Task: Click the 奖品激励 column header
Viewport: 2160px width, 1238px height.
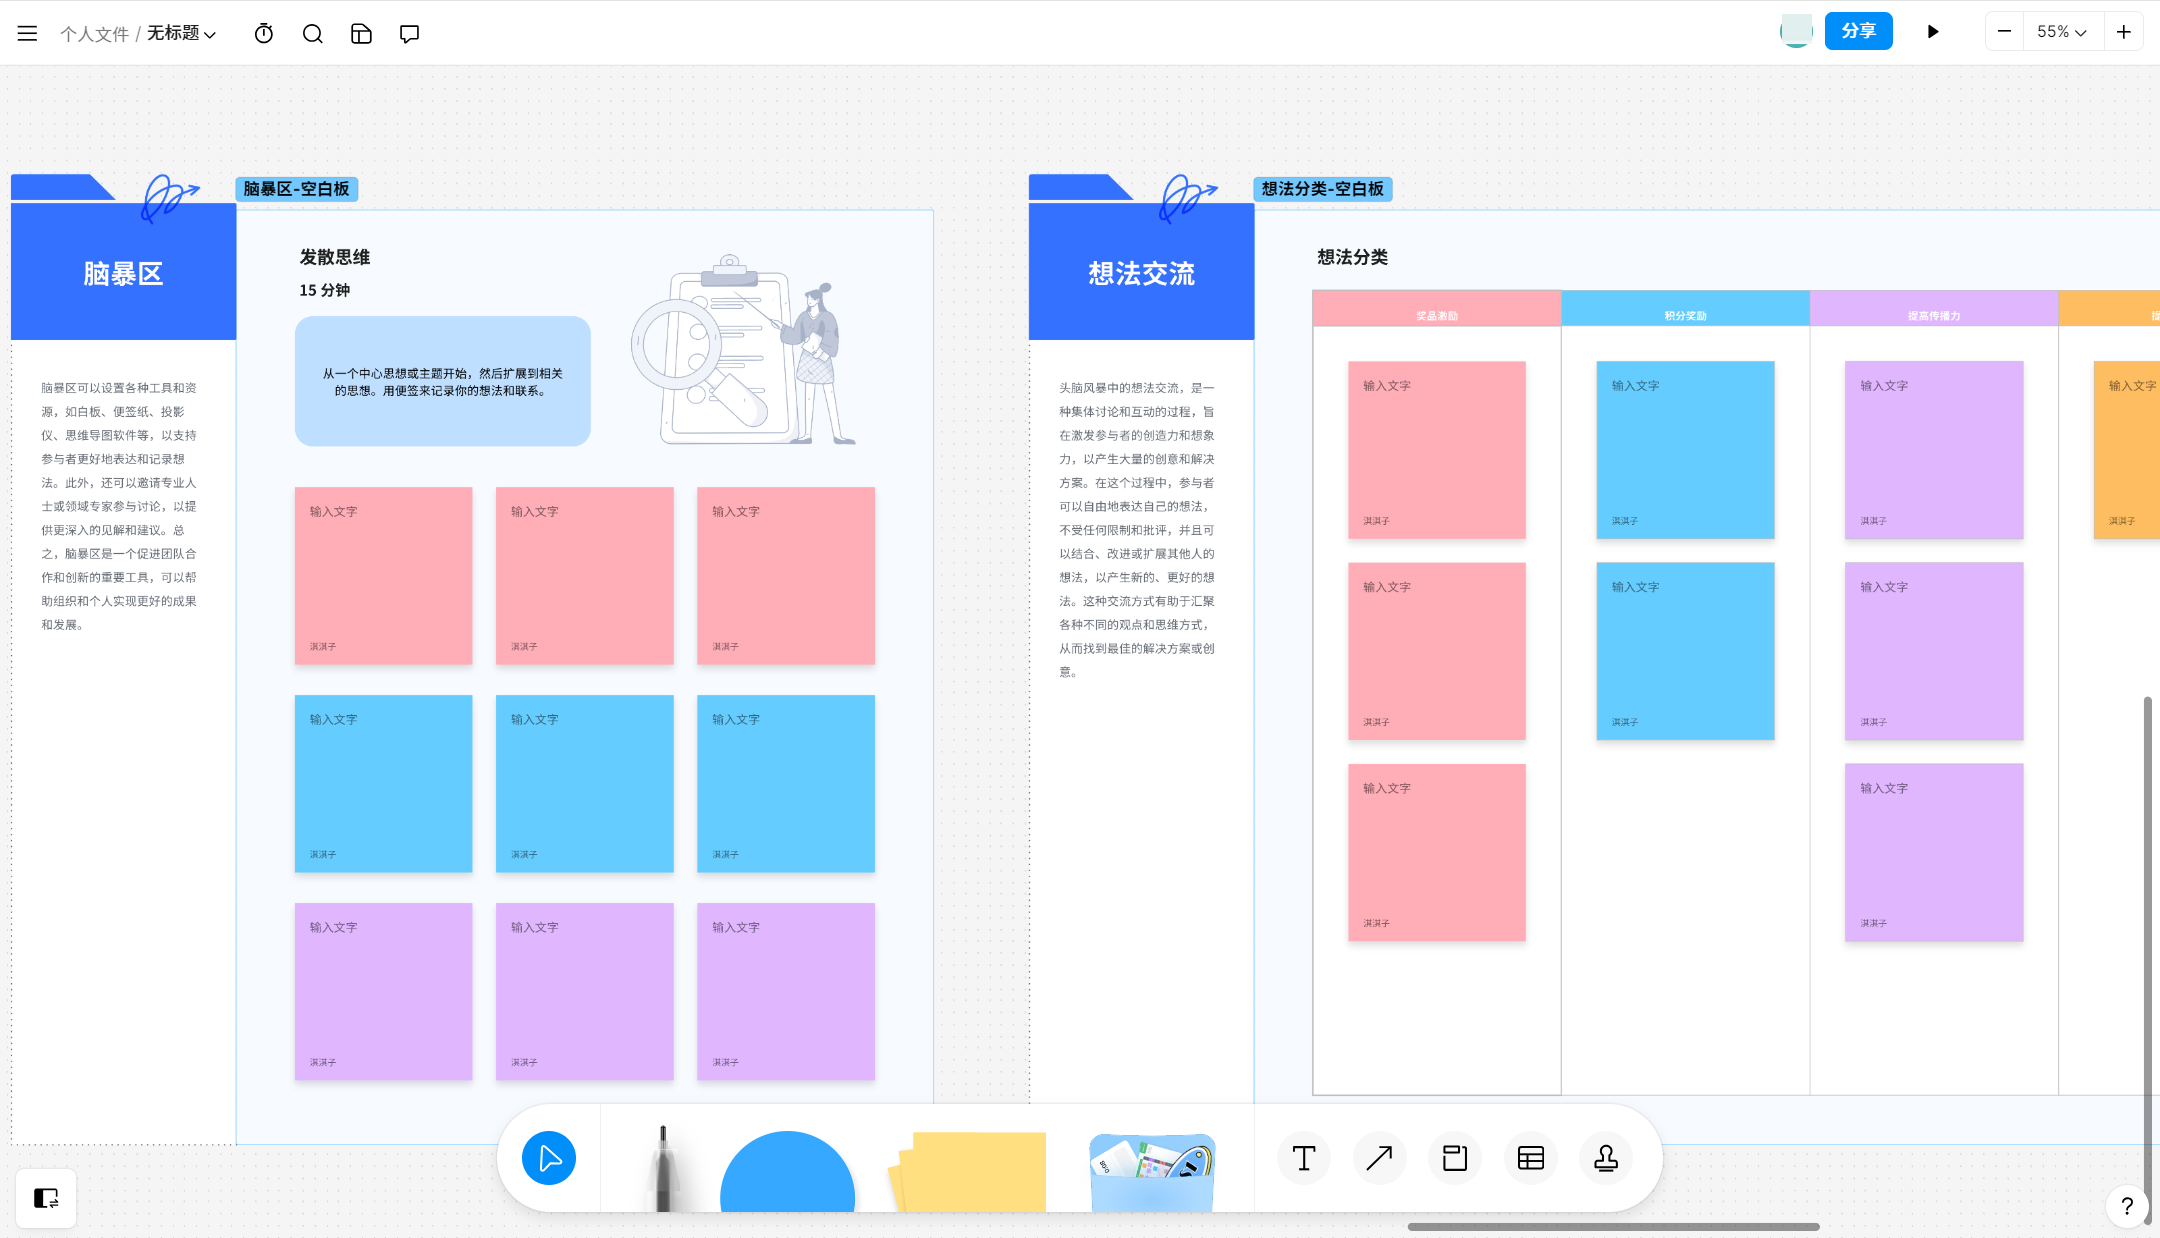Action: tap(1436, 308)
